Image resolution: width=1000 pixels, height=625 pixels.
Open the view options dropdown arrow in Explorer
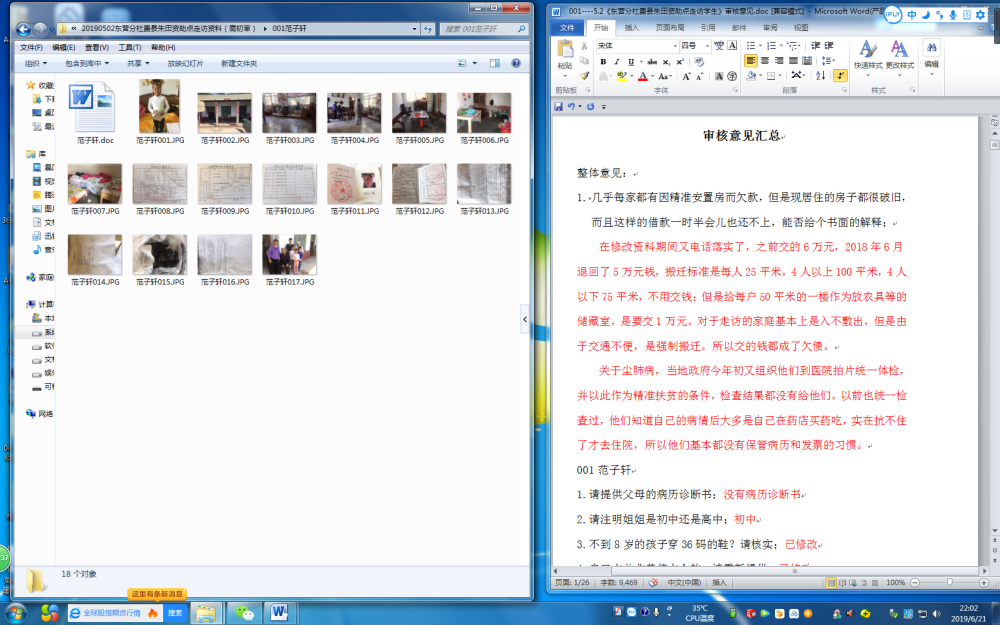(474, 63)
